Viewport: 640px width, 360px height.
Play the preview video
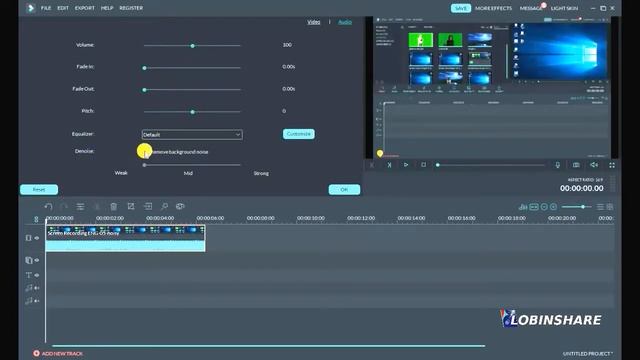click(x=406, y=165)
